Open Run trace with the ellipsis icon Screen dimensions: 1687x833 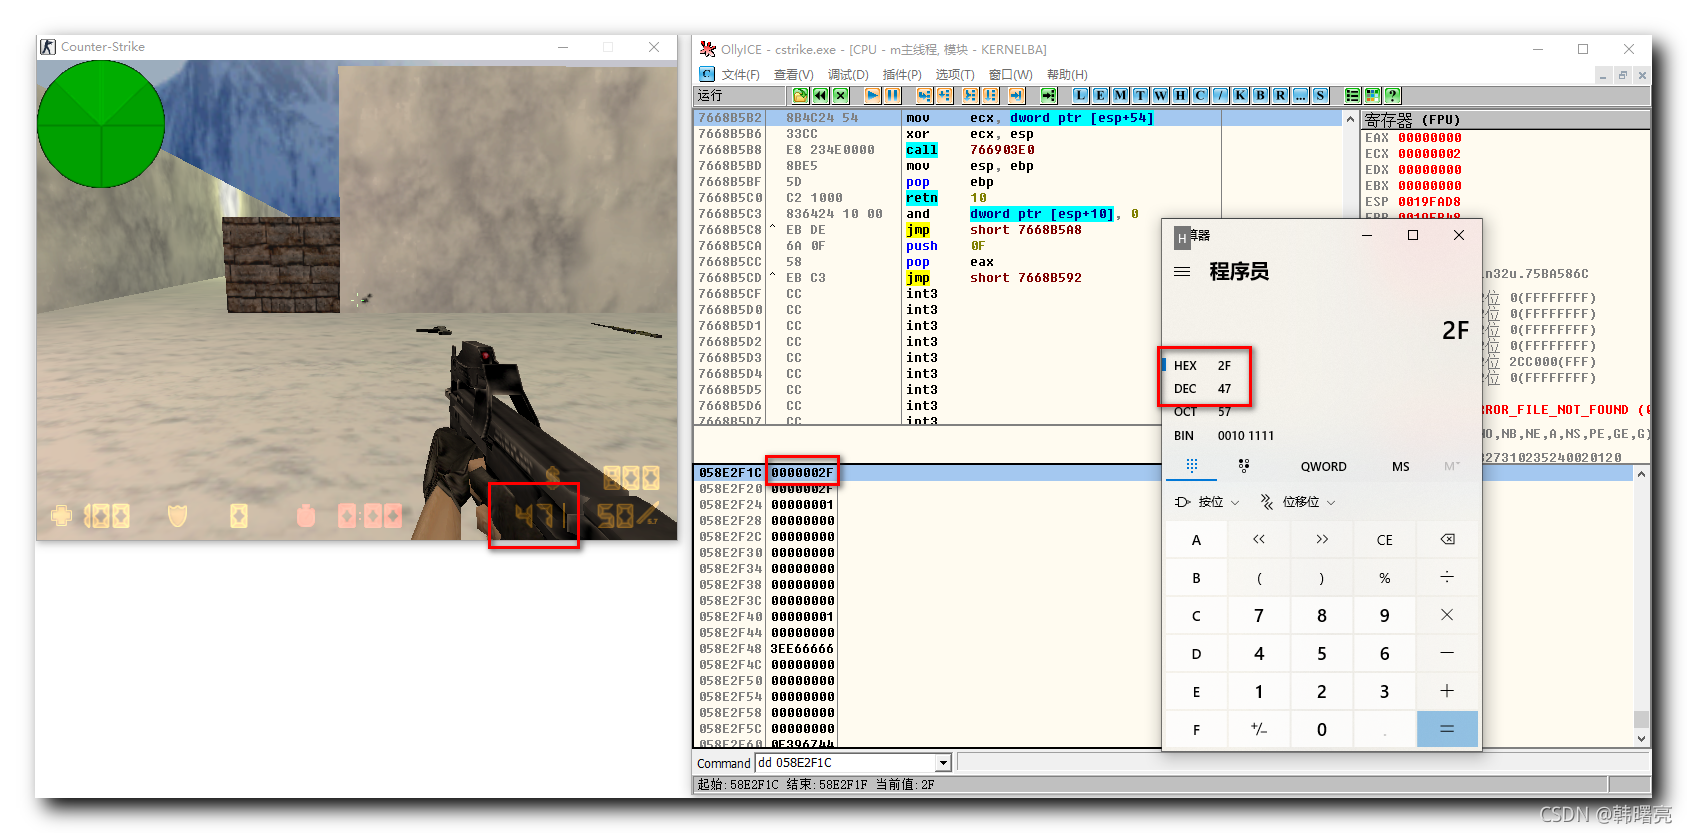click(1300, 95)
